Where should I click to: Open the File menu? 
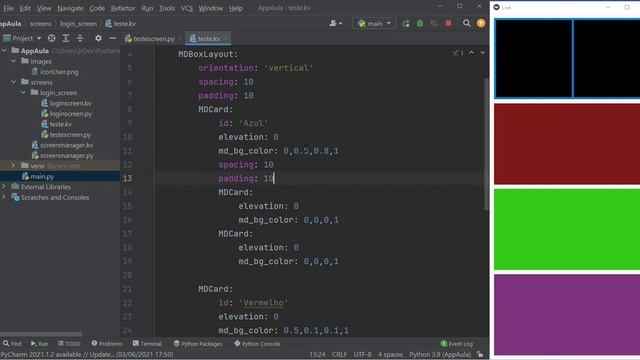coord(8,8)
